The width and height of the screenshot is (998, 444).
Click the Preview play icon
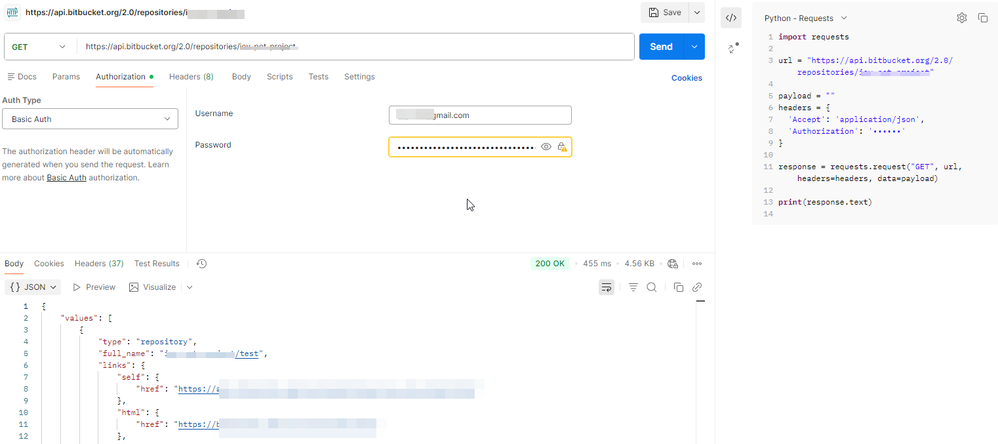point(76,288)
